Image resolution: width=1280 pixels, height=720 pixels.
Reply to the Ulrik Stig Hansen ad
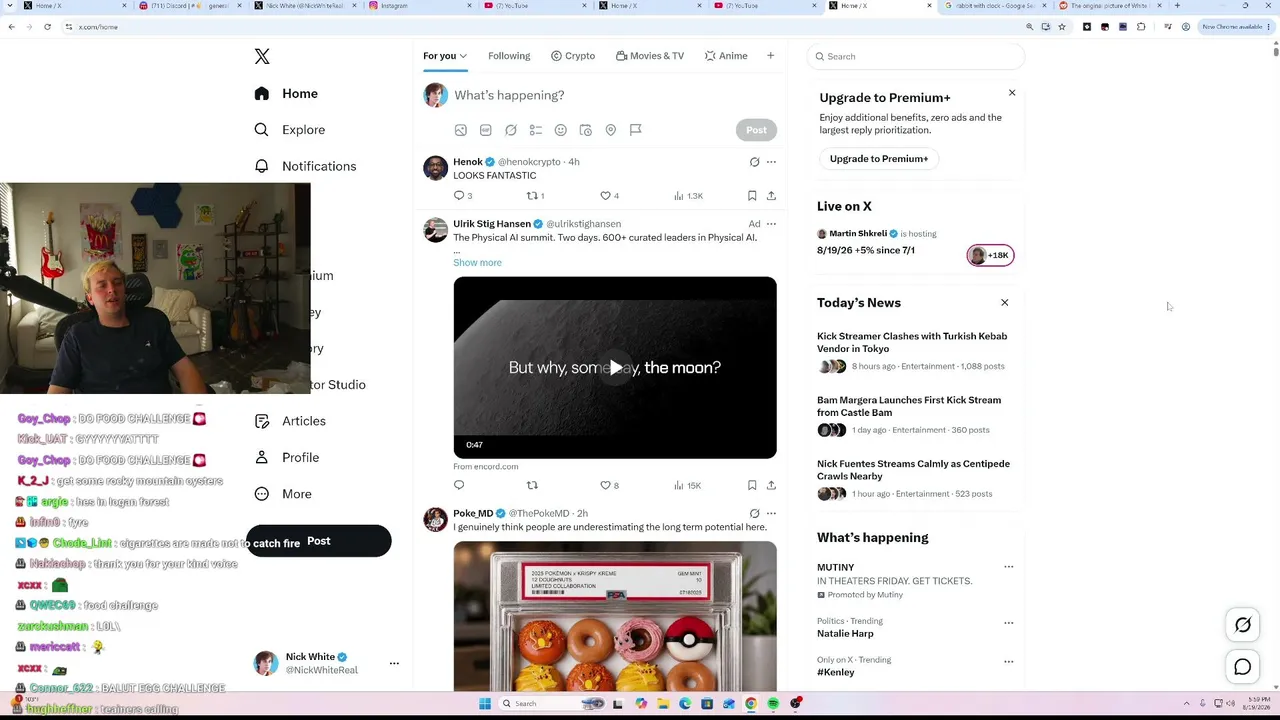pos(459,486)
